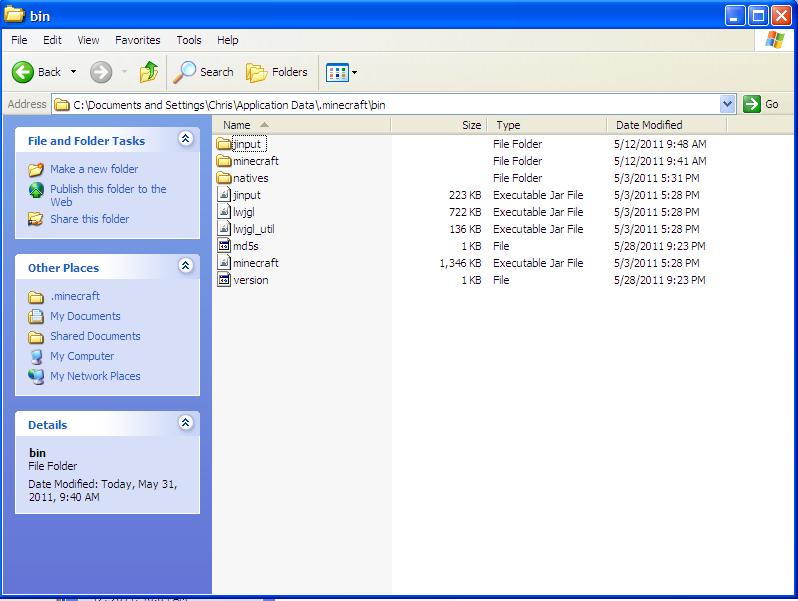
Task: Toggle the Folders pane button
Action: (277, 72)
